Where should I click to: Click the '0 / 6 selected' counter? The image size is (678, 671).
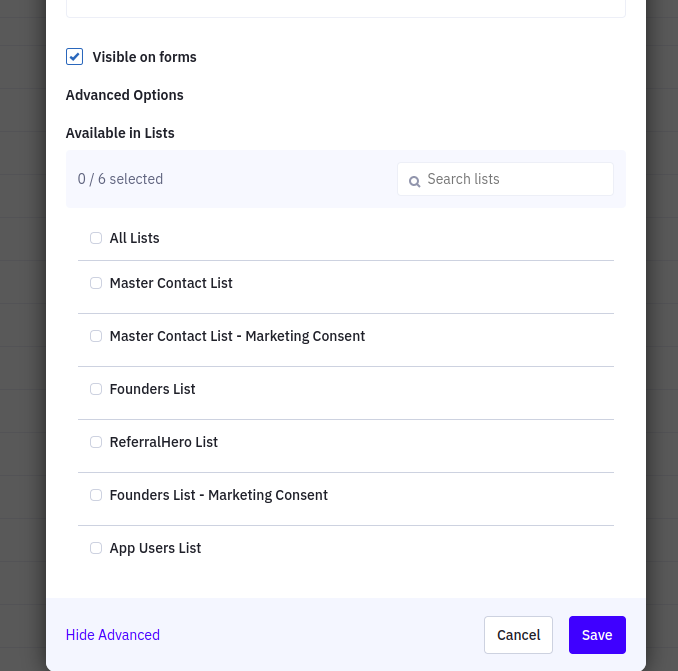[x=120, y=179]
